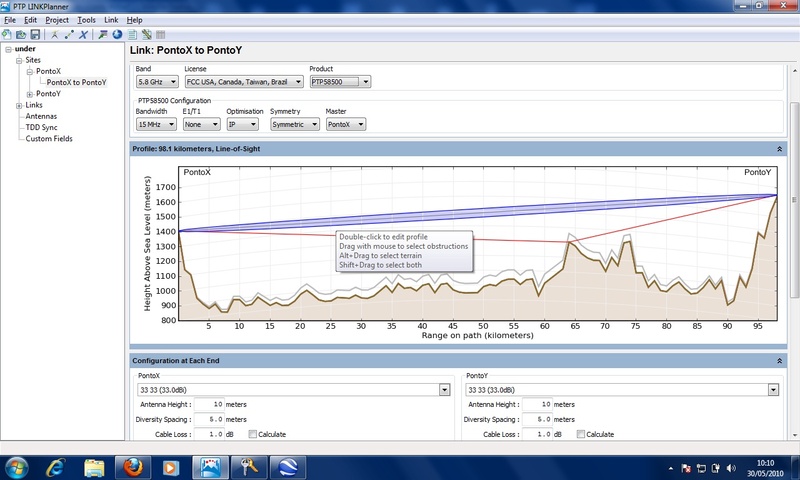Open the Band dropdown showing 5.8 GHz

point(157,82)
